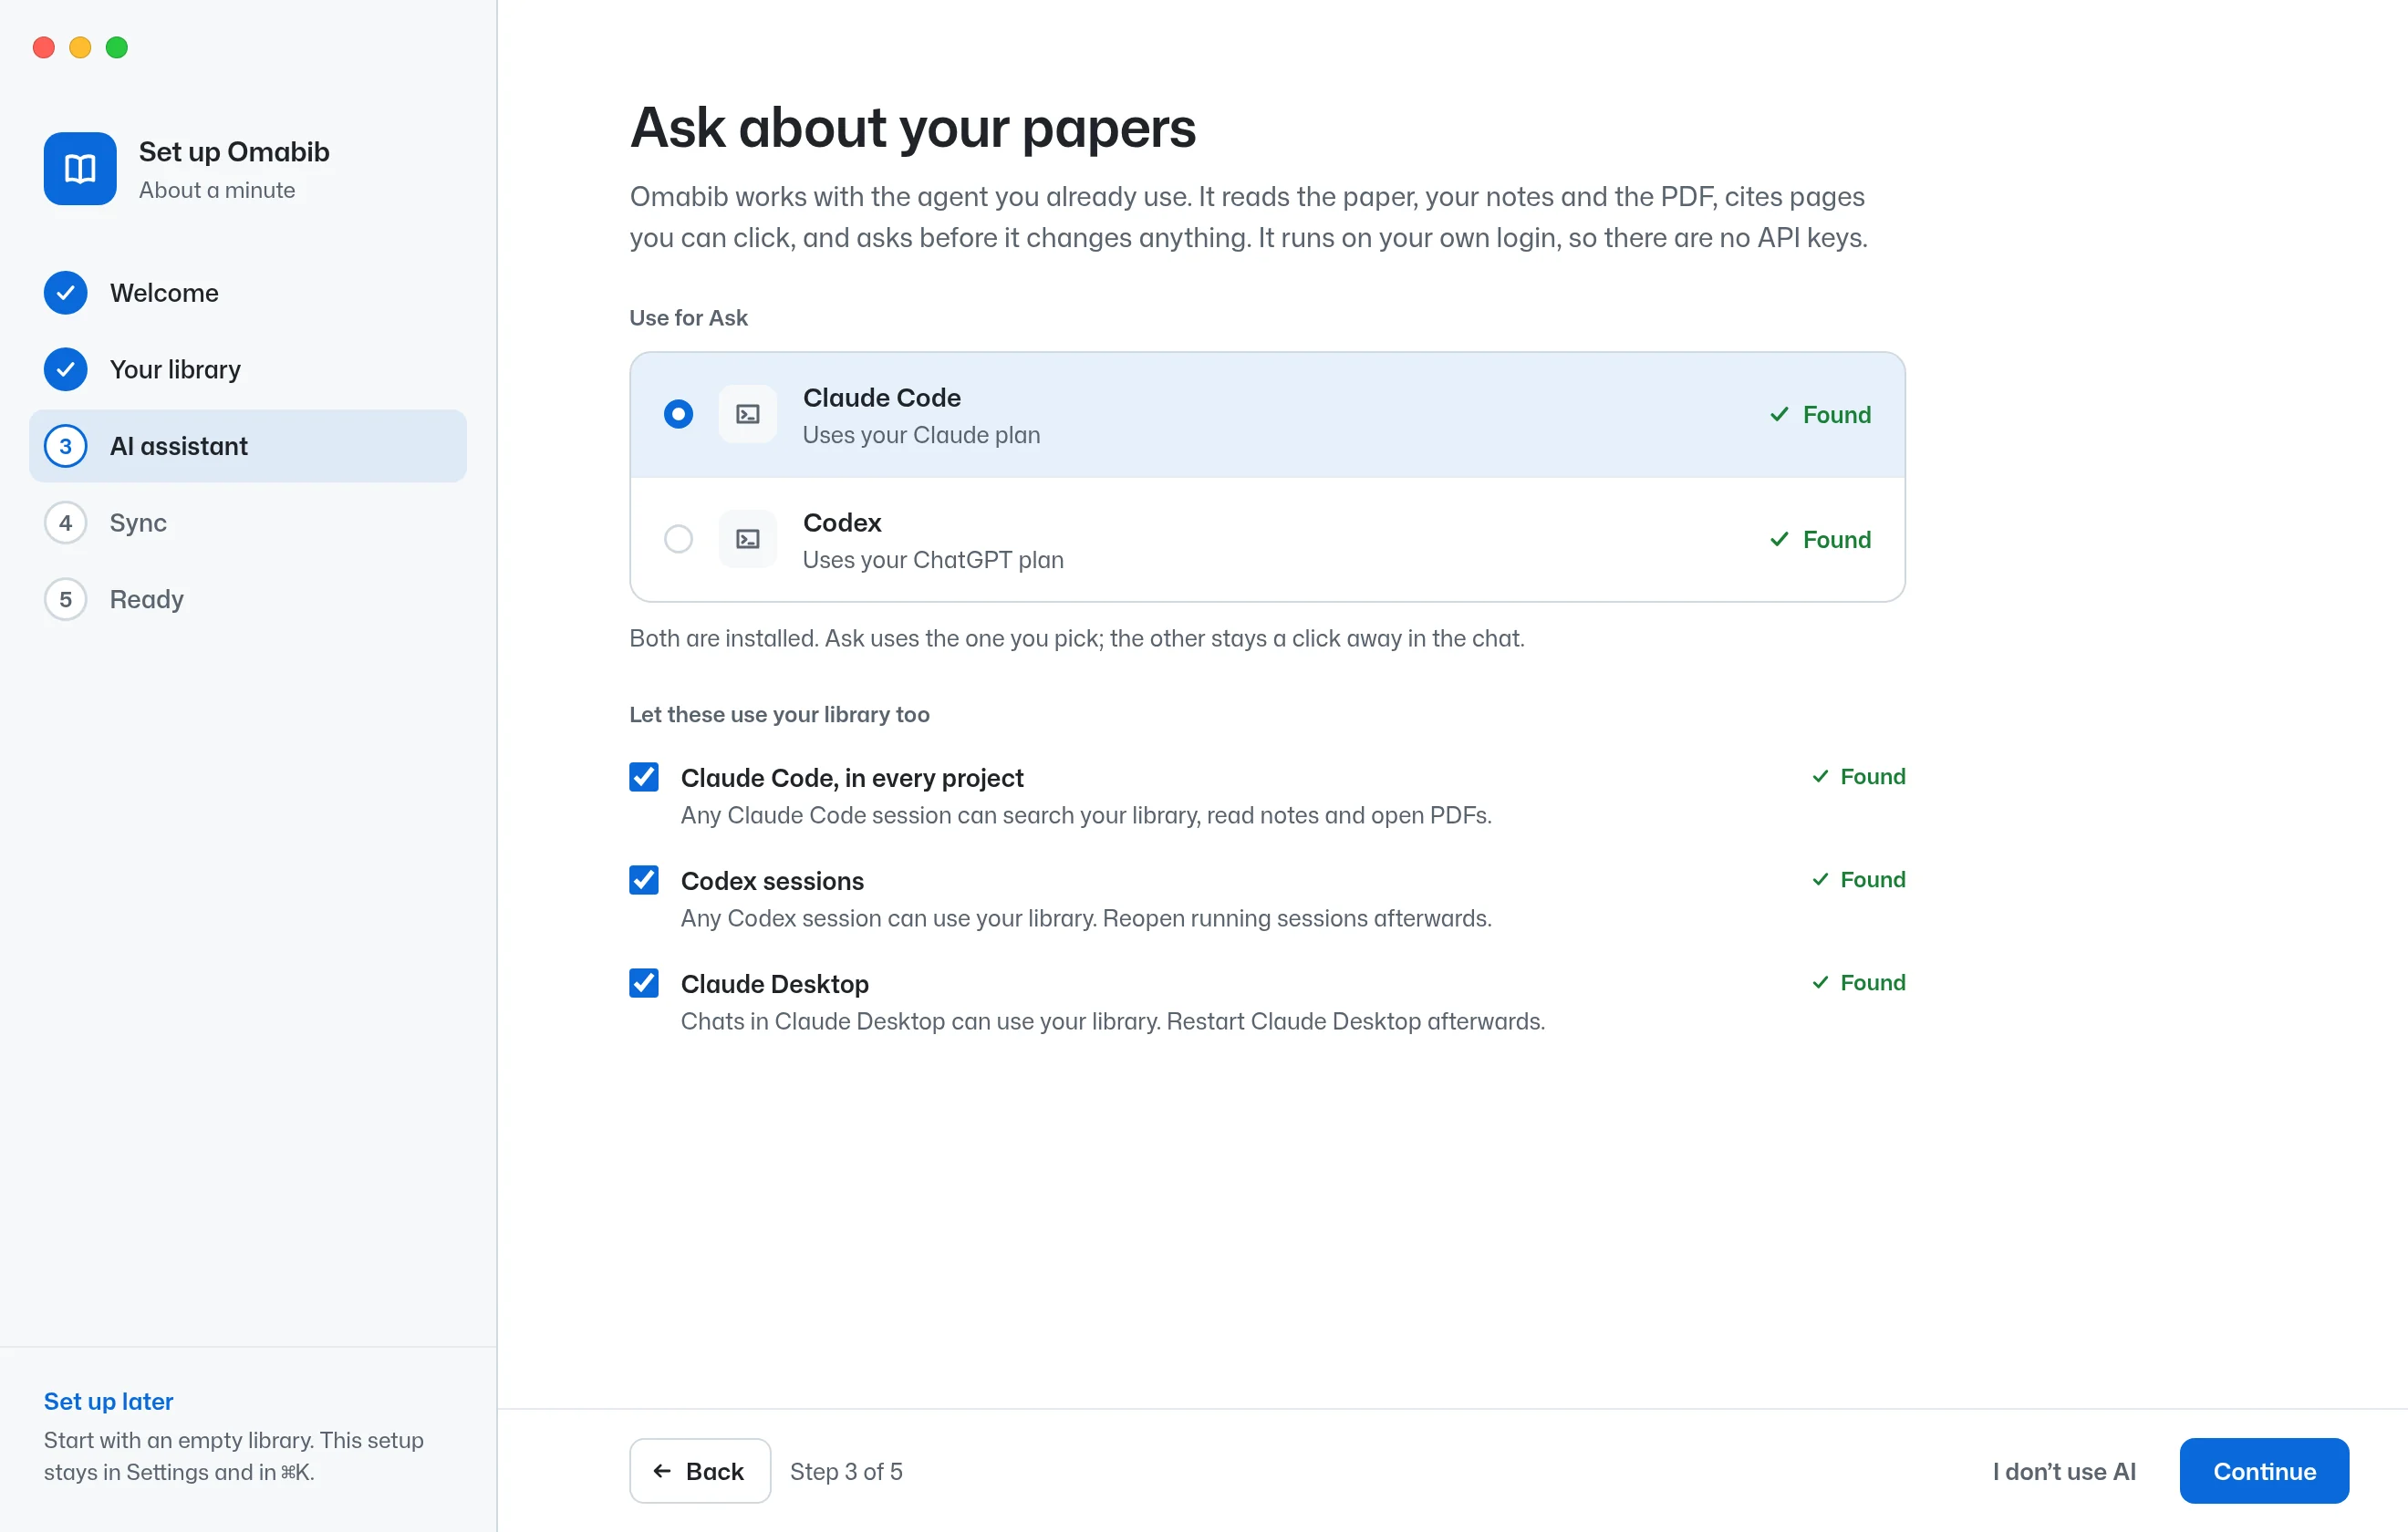This screenshot has width=2408, height=1532.
Task: Click the step 4 Sync number circle
Action: [65, 523]
